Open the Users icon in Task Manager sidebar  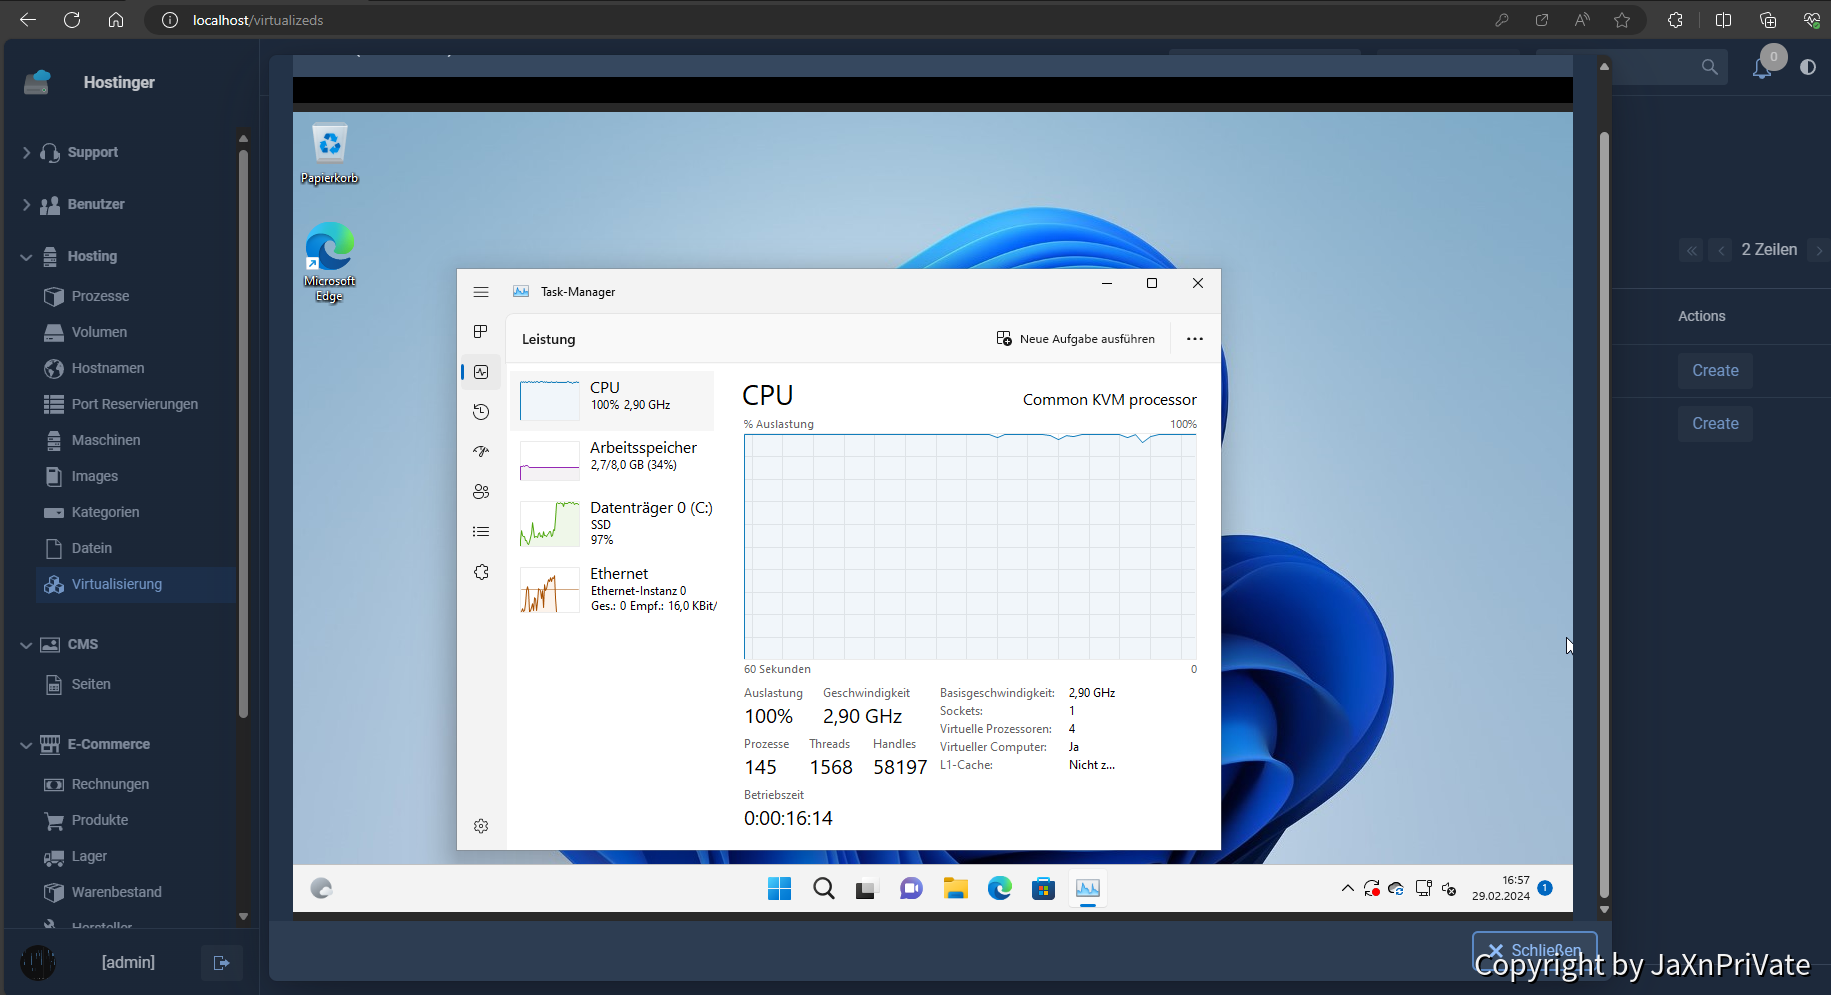[x=481, y=492]
